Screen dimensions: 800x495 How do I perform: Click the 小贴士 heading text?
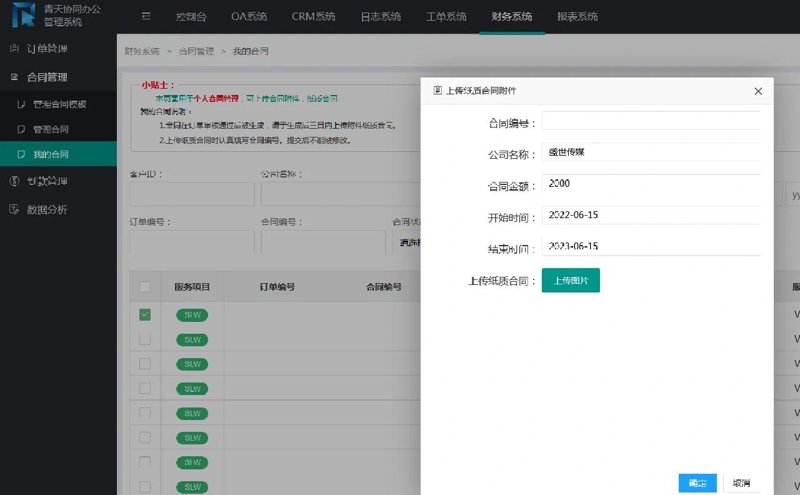coord(158,85)
